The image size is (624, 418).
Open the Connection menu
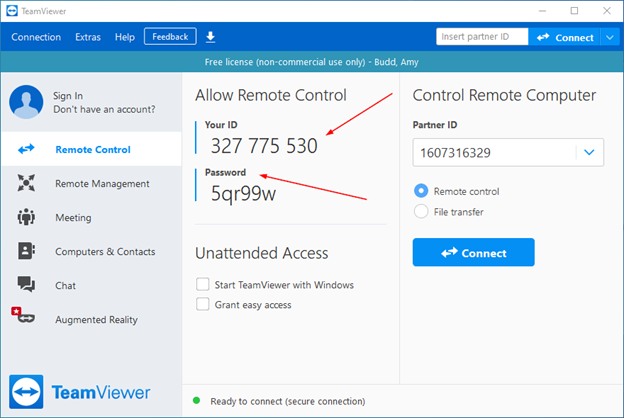click(36, 37)
